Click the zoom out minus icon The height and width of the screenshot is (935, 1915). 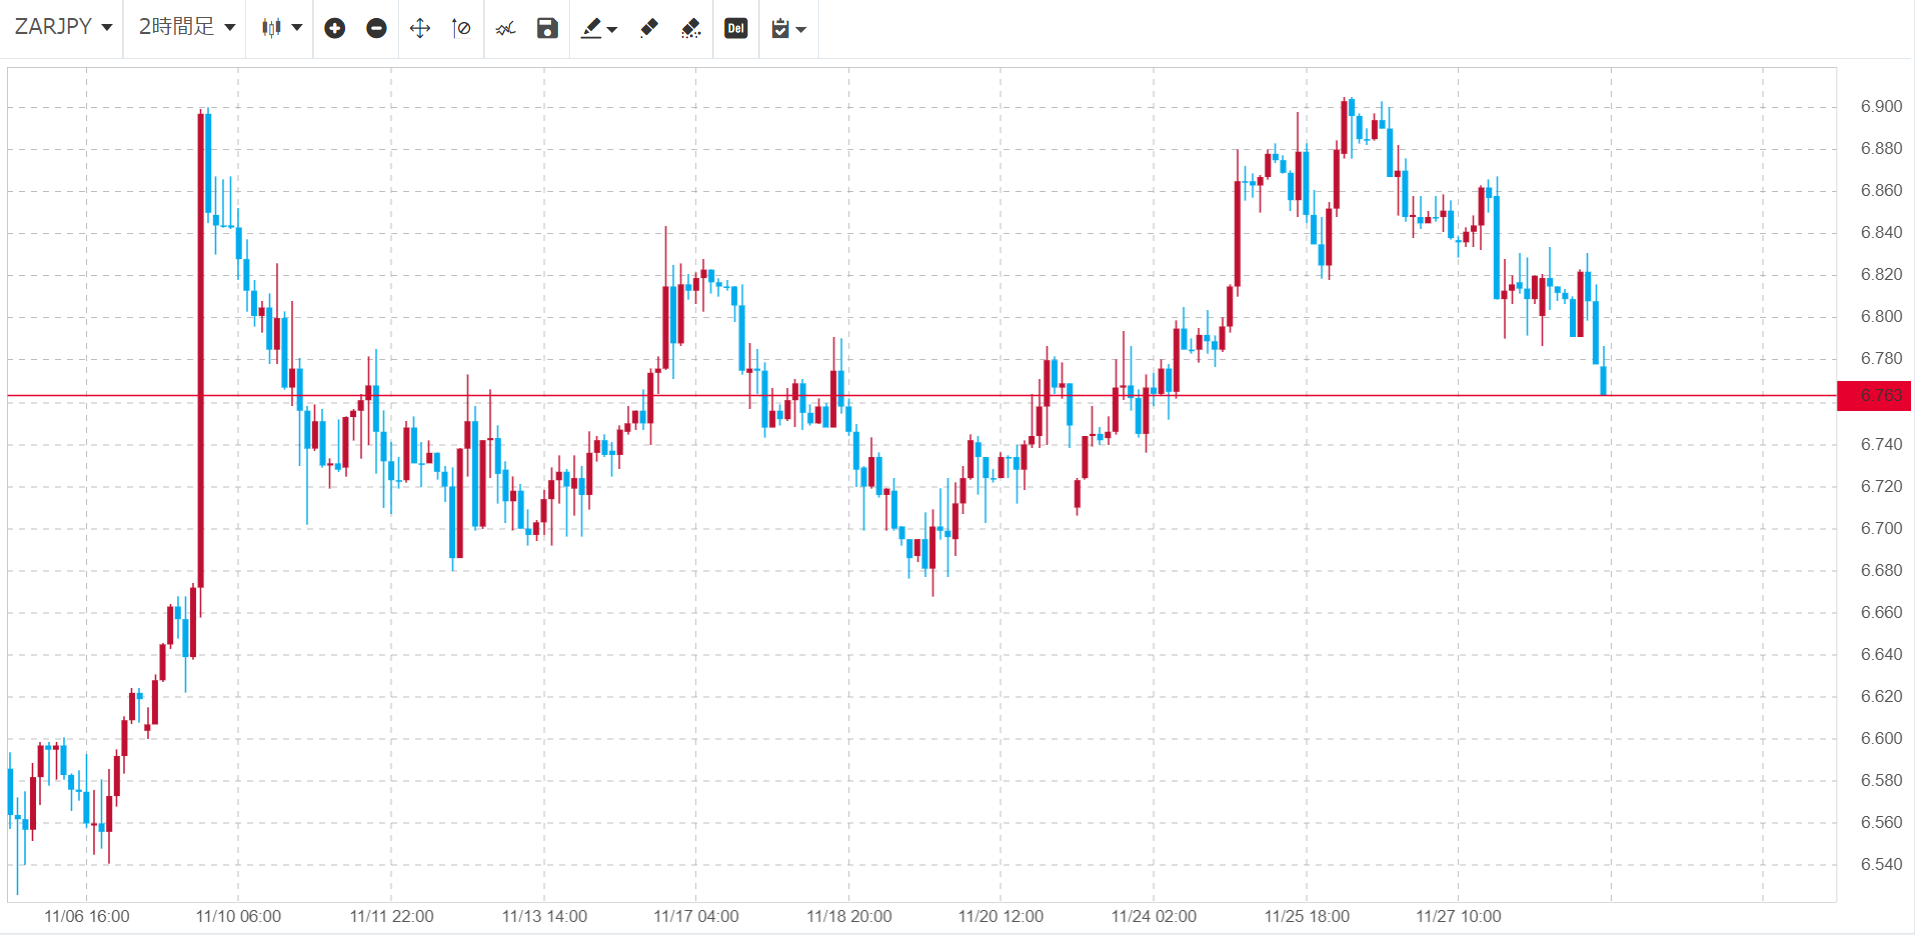[x=377, y=28]
